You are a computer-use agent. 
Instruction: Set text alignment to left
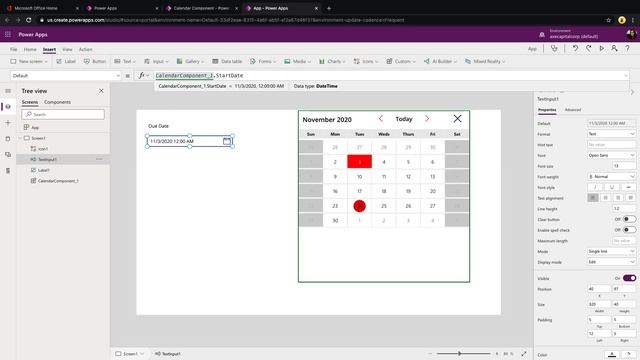point(593,198)
